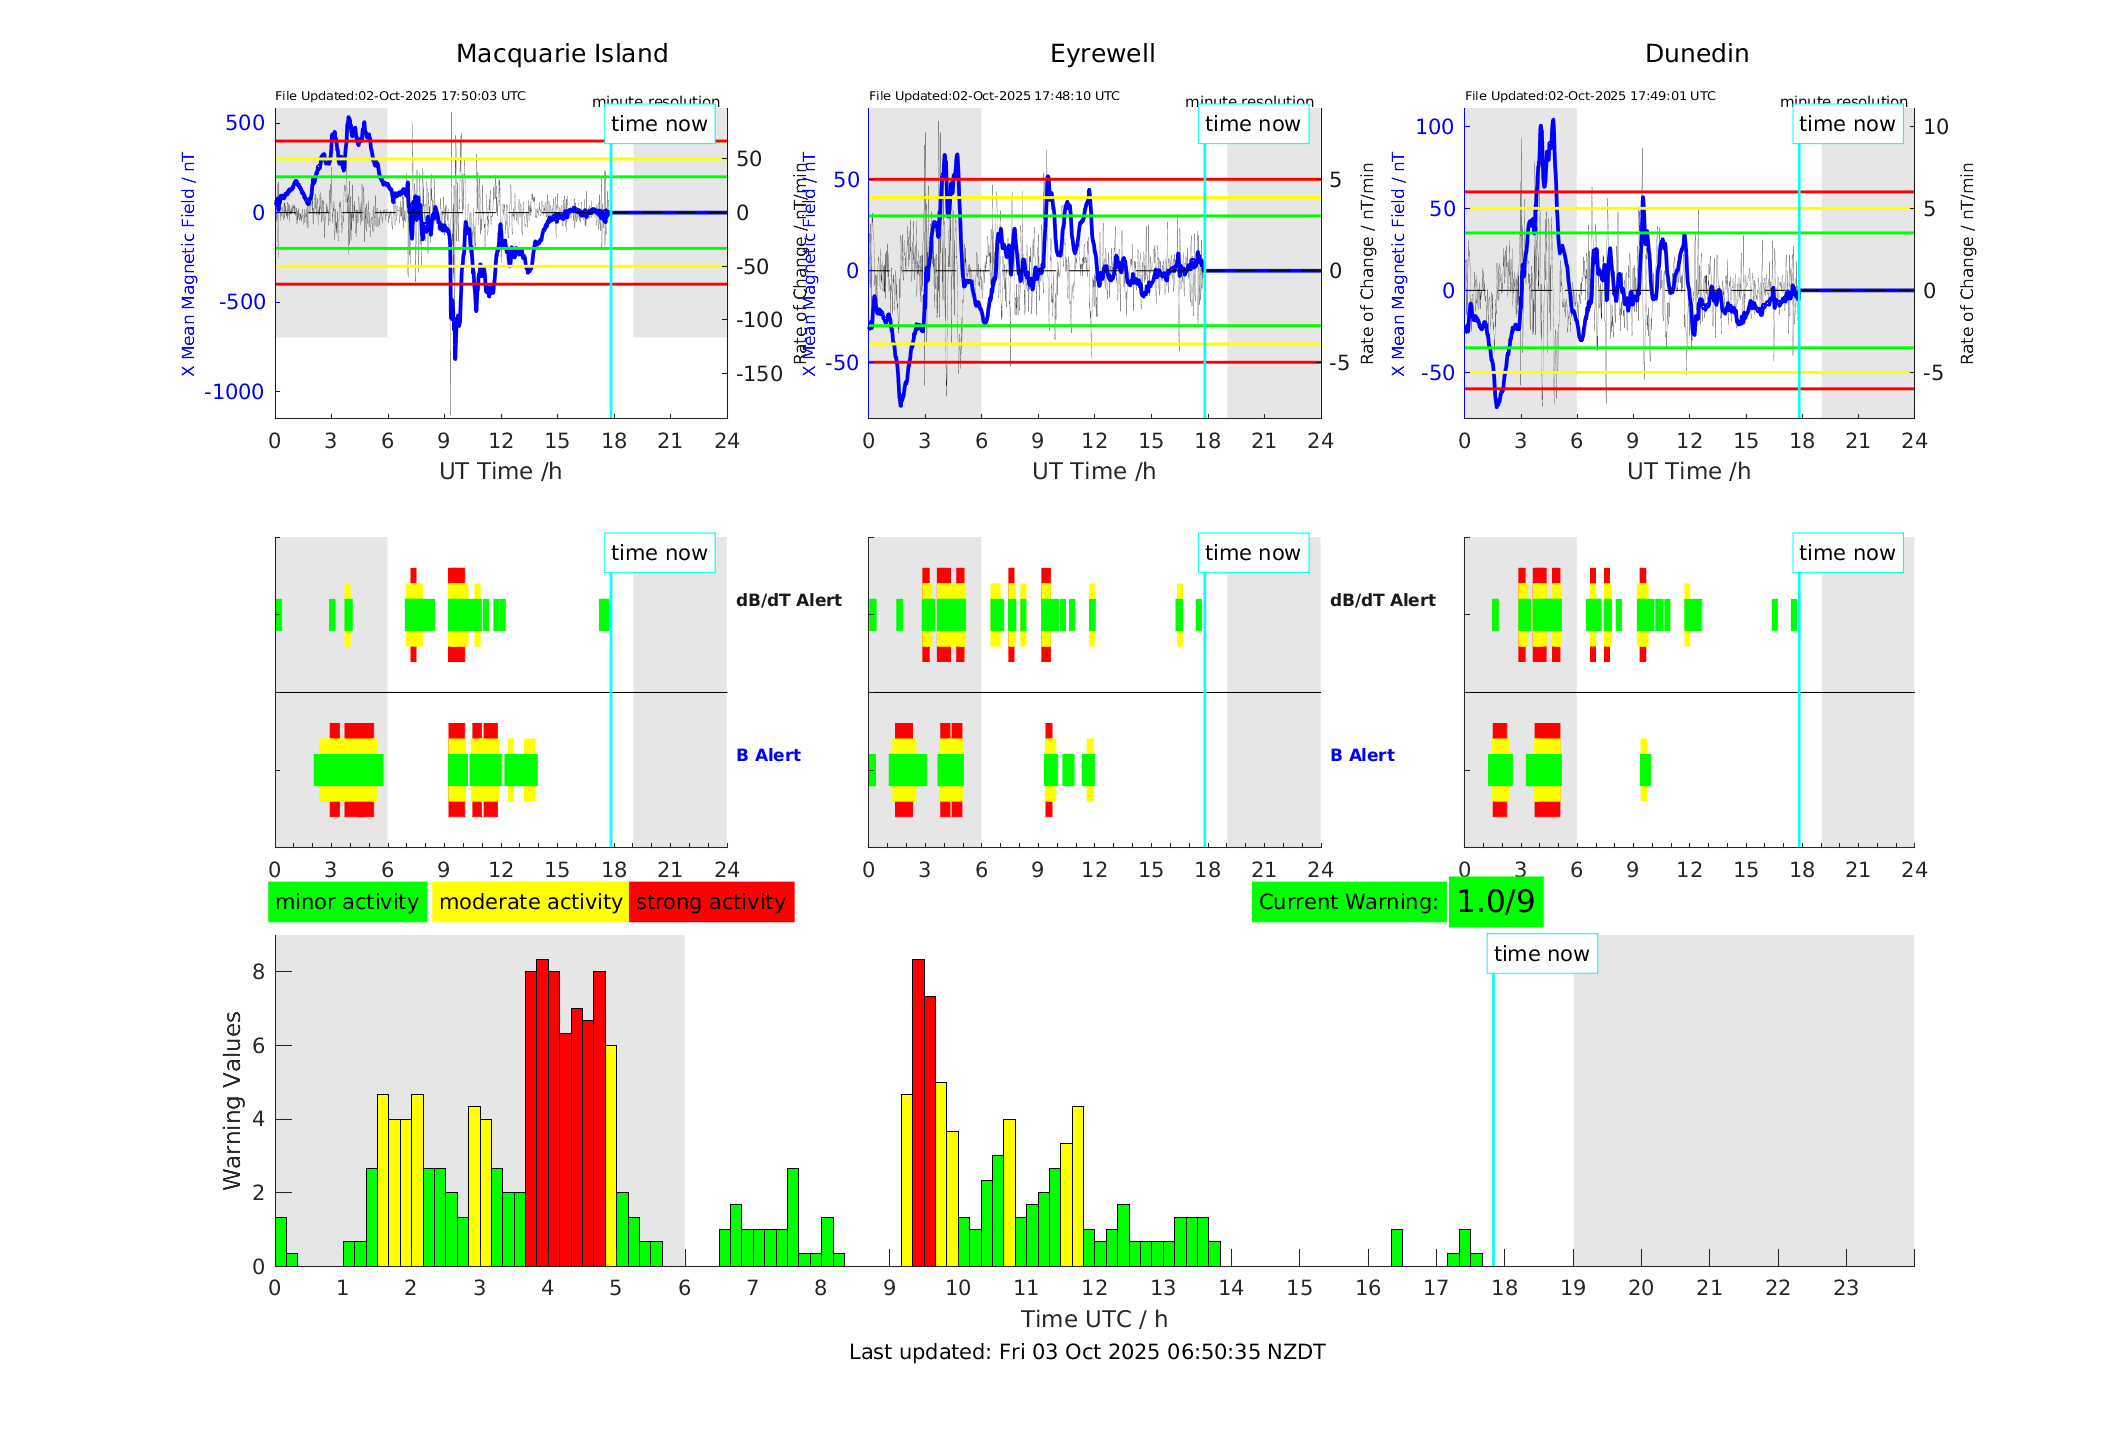Click Macquarie Island 'File Updated' timestamp
2117x1437 pixels.
pyautogui.click(x=400, y=96)
